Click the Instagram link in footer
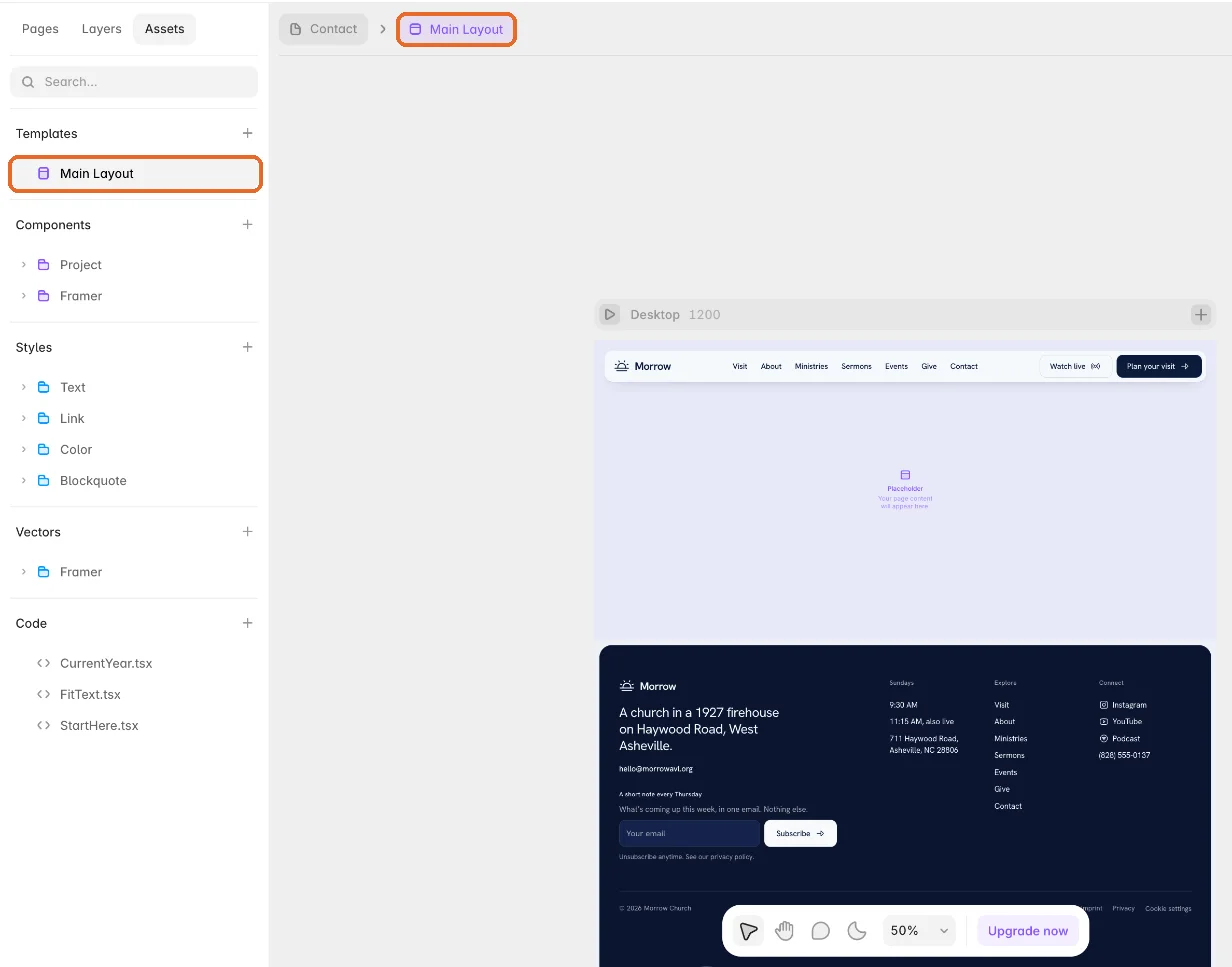Screen dimensions: 1232x967 tap(1123, 705)
